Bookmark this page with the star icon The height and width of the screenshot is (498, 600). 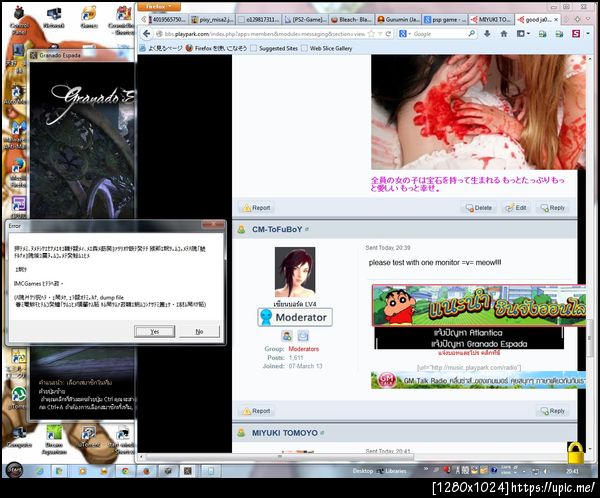click(371, 34)
